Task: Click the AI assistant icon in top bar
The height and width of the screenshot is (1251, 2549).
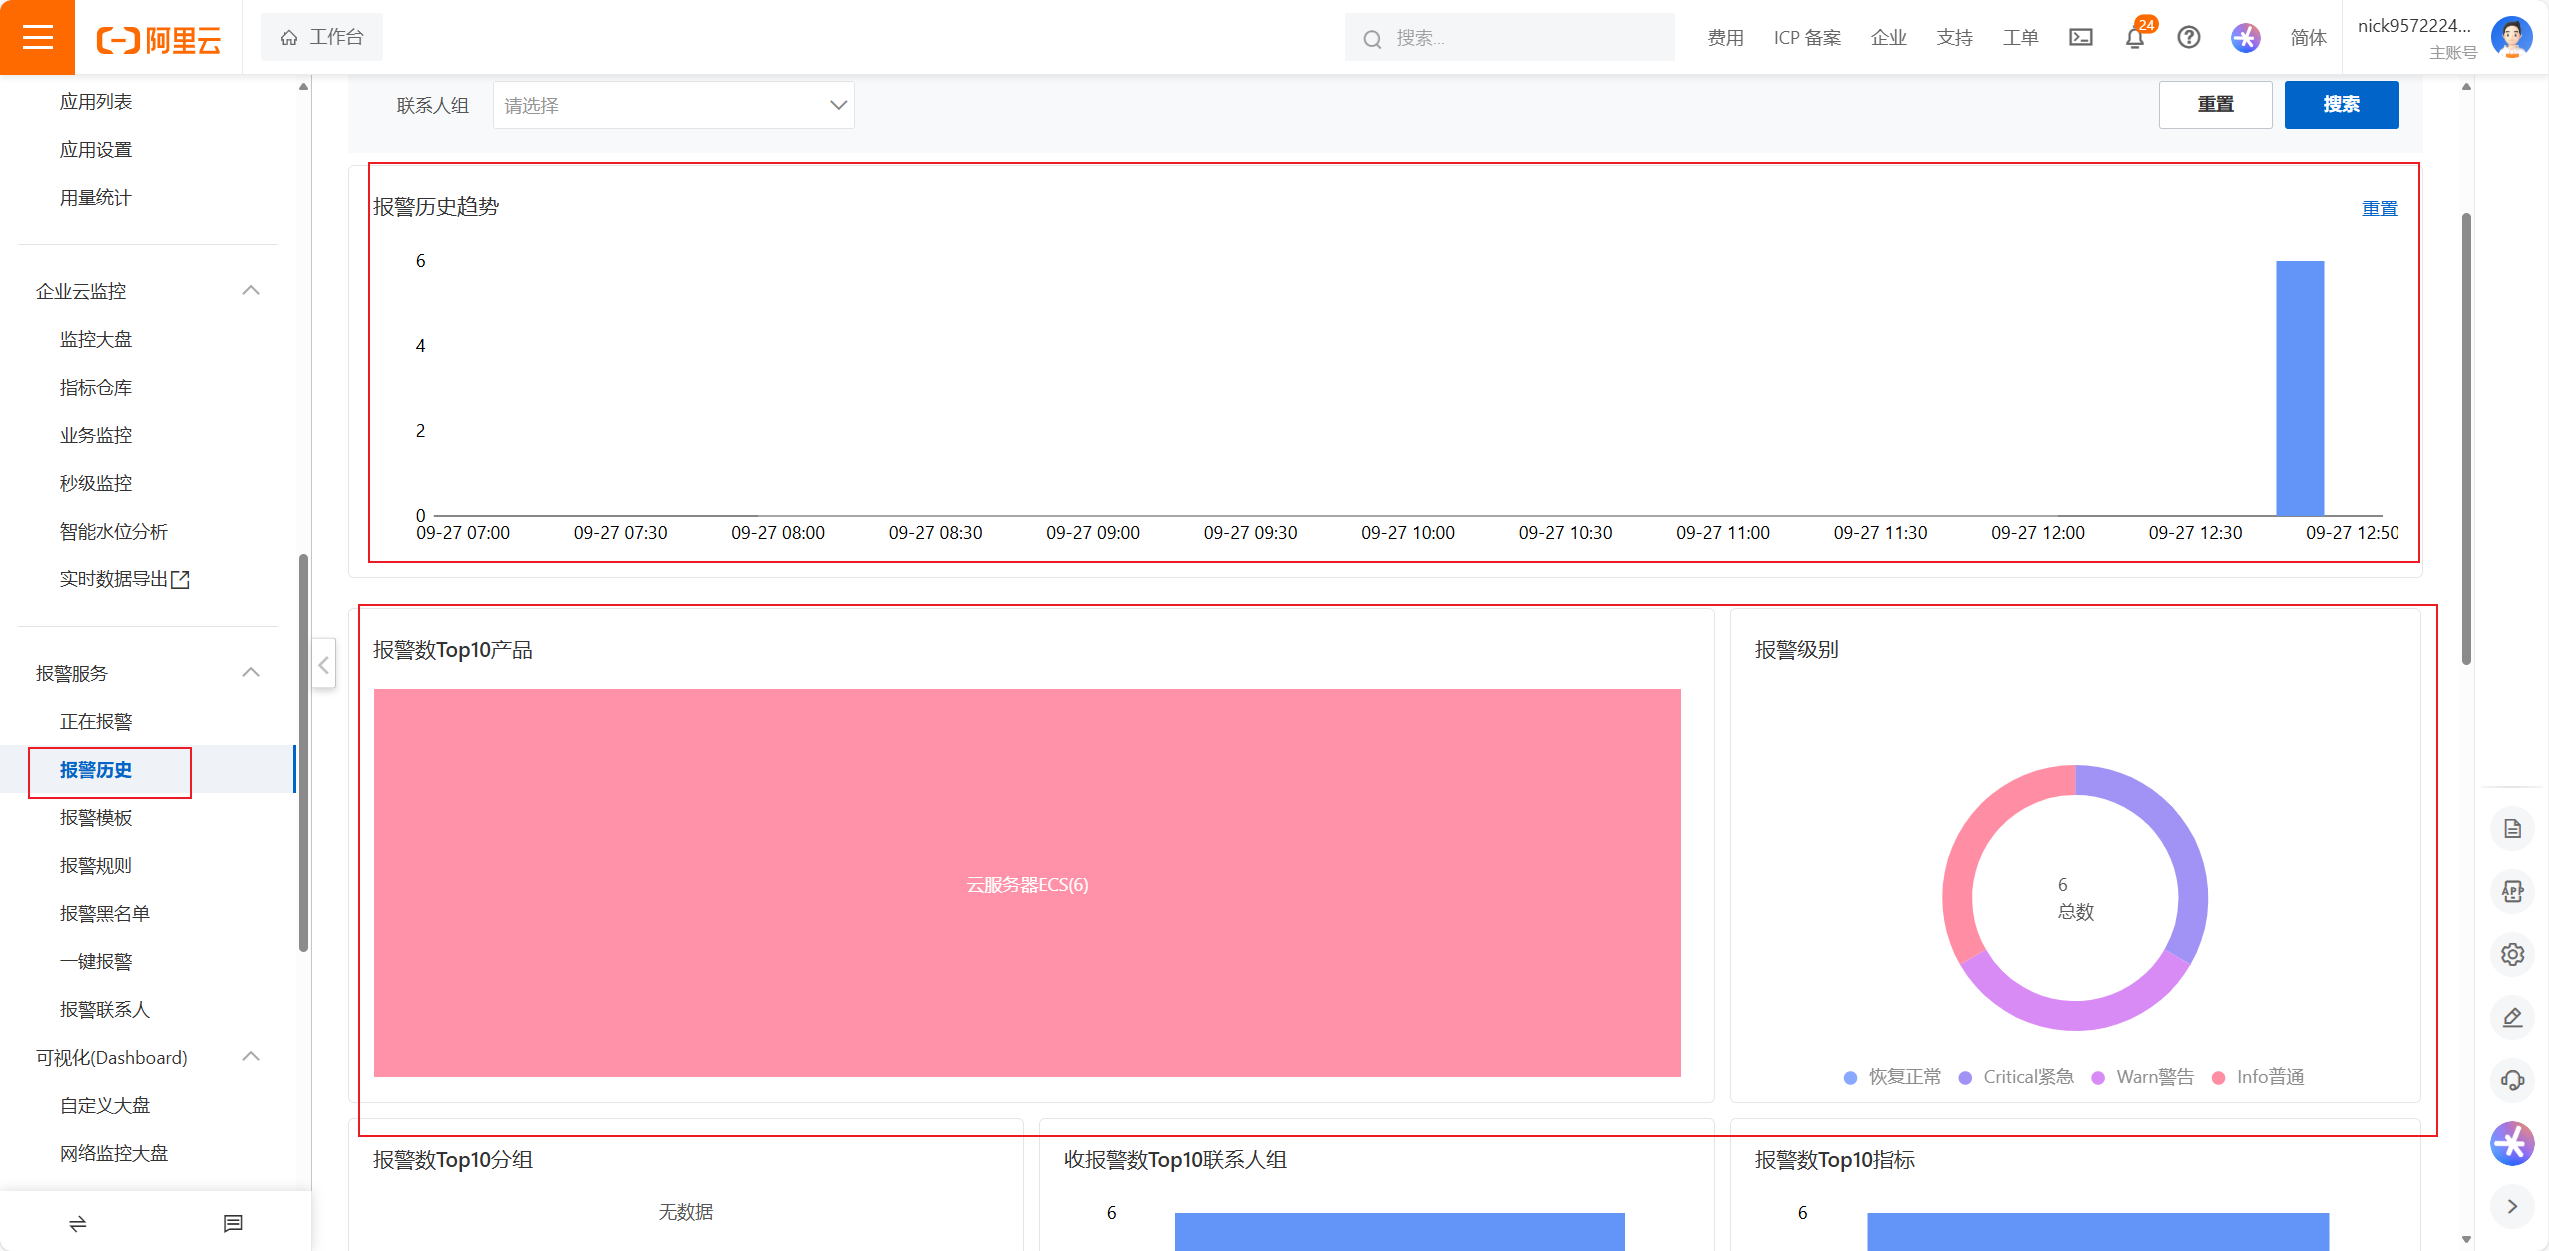Action: pos(2245,38)
